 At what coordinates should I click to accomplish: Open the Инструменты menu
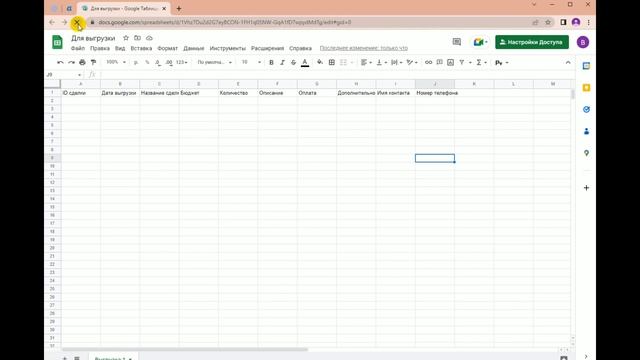click(x=228, y=48)
